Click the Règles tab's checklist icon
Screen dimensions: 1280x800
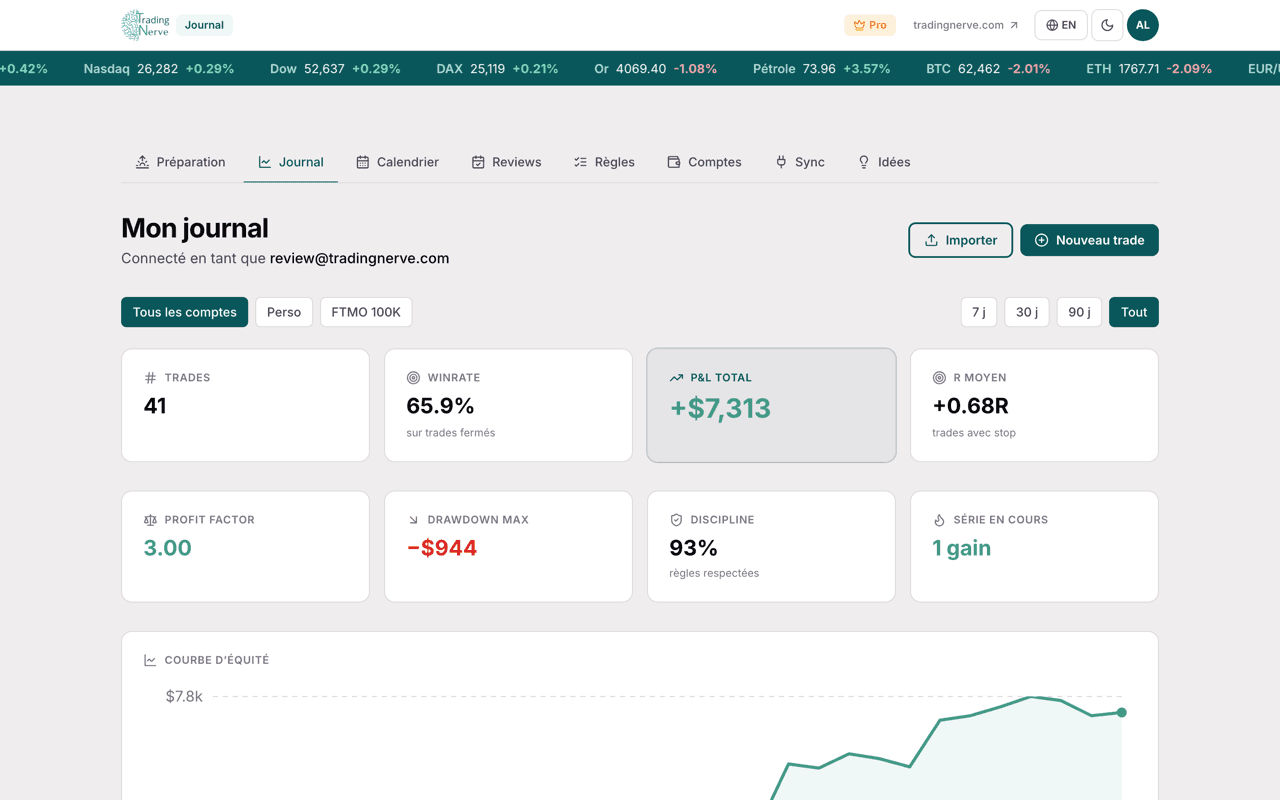pyautogui.click(x=580, y=162)
